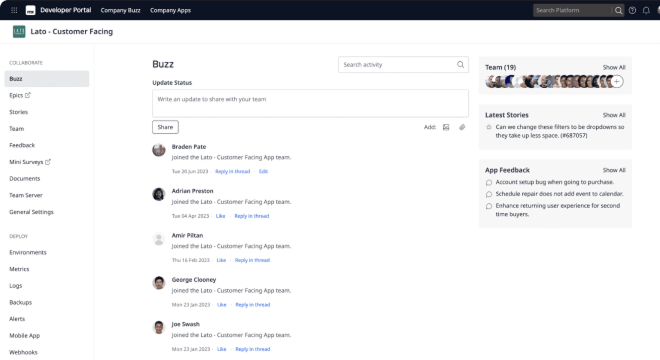Open Environments under Deploy
The height and width of the screenshot is (360, 660).
coord(28,252)
